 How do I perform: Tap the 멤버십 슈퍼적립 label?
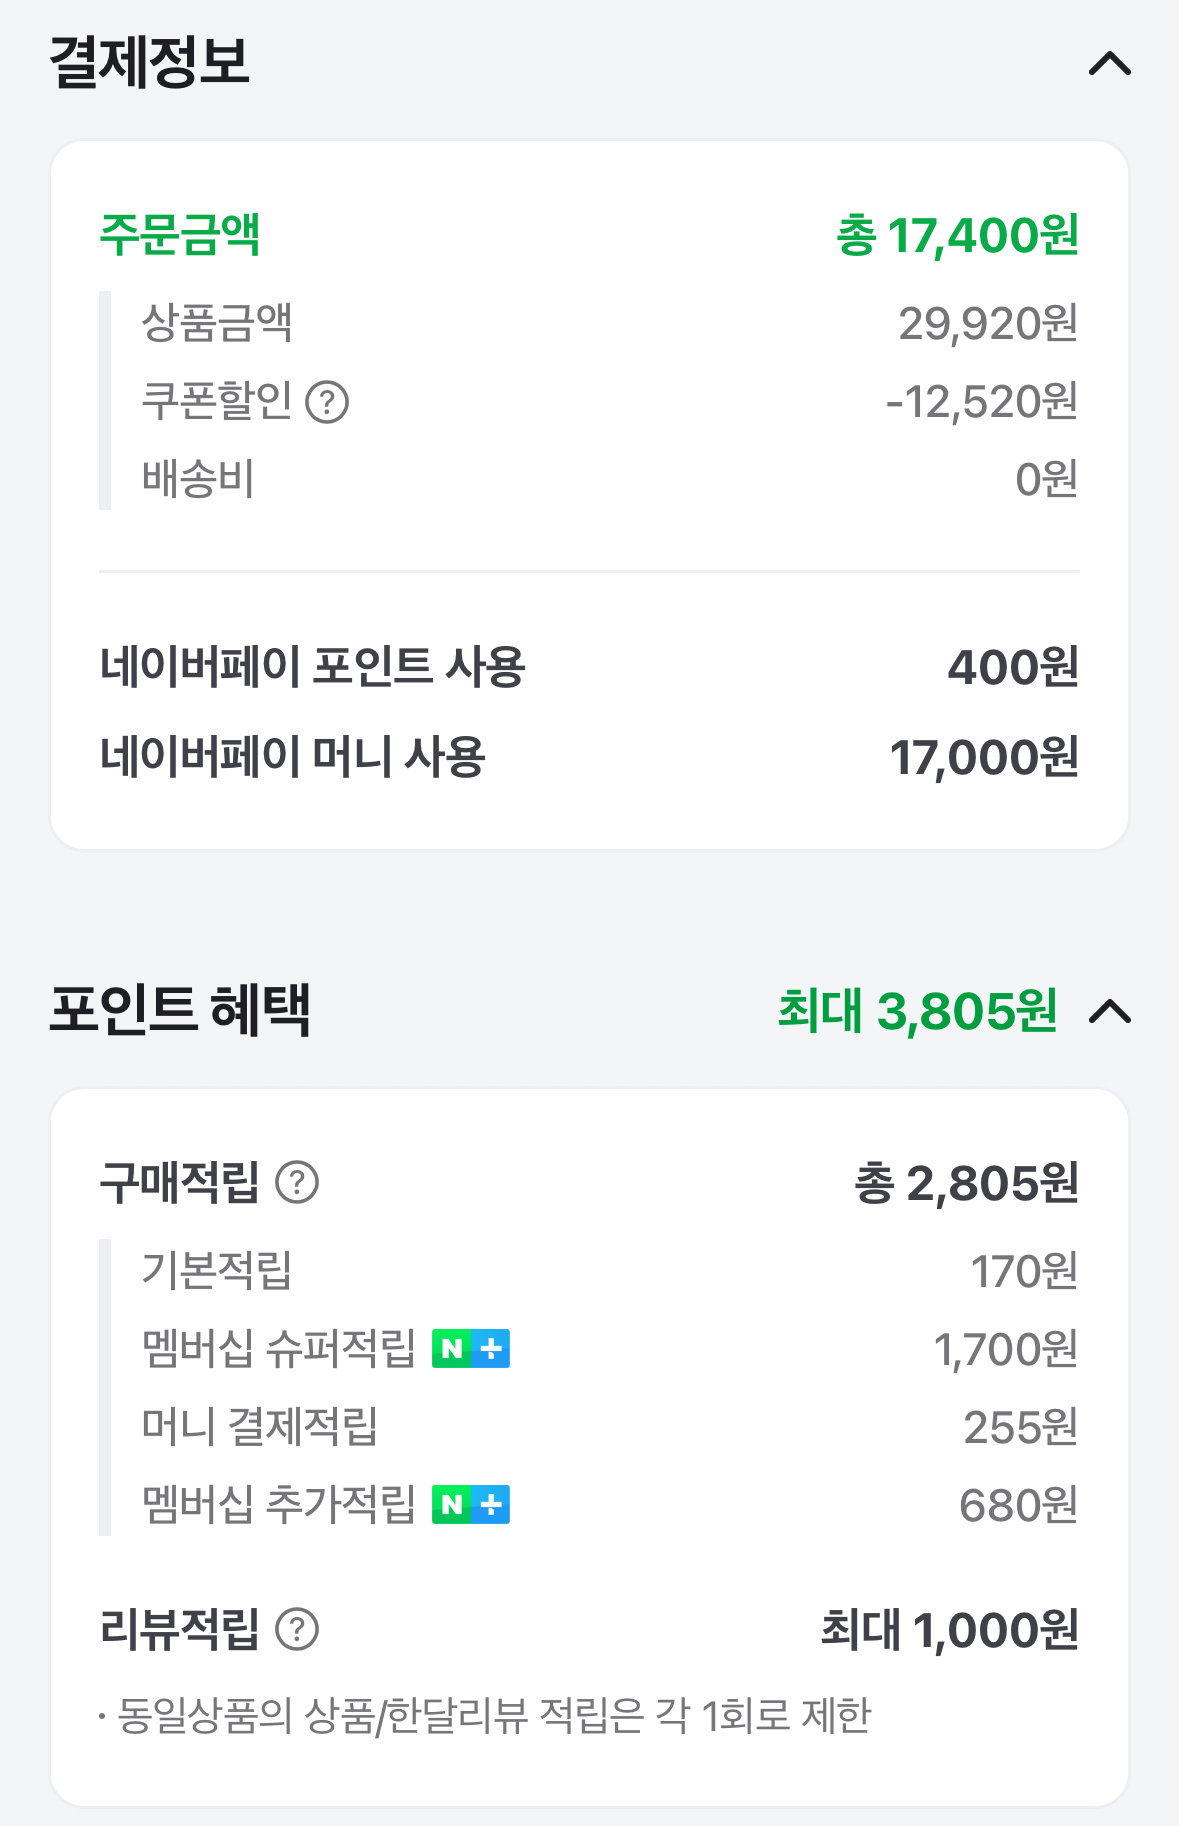(x=279, y=1349)
